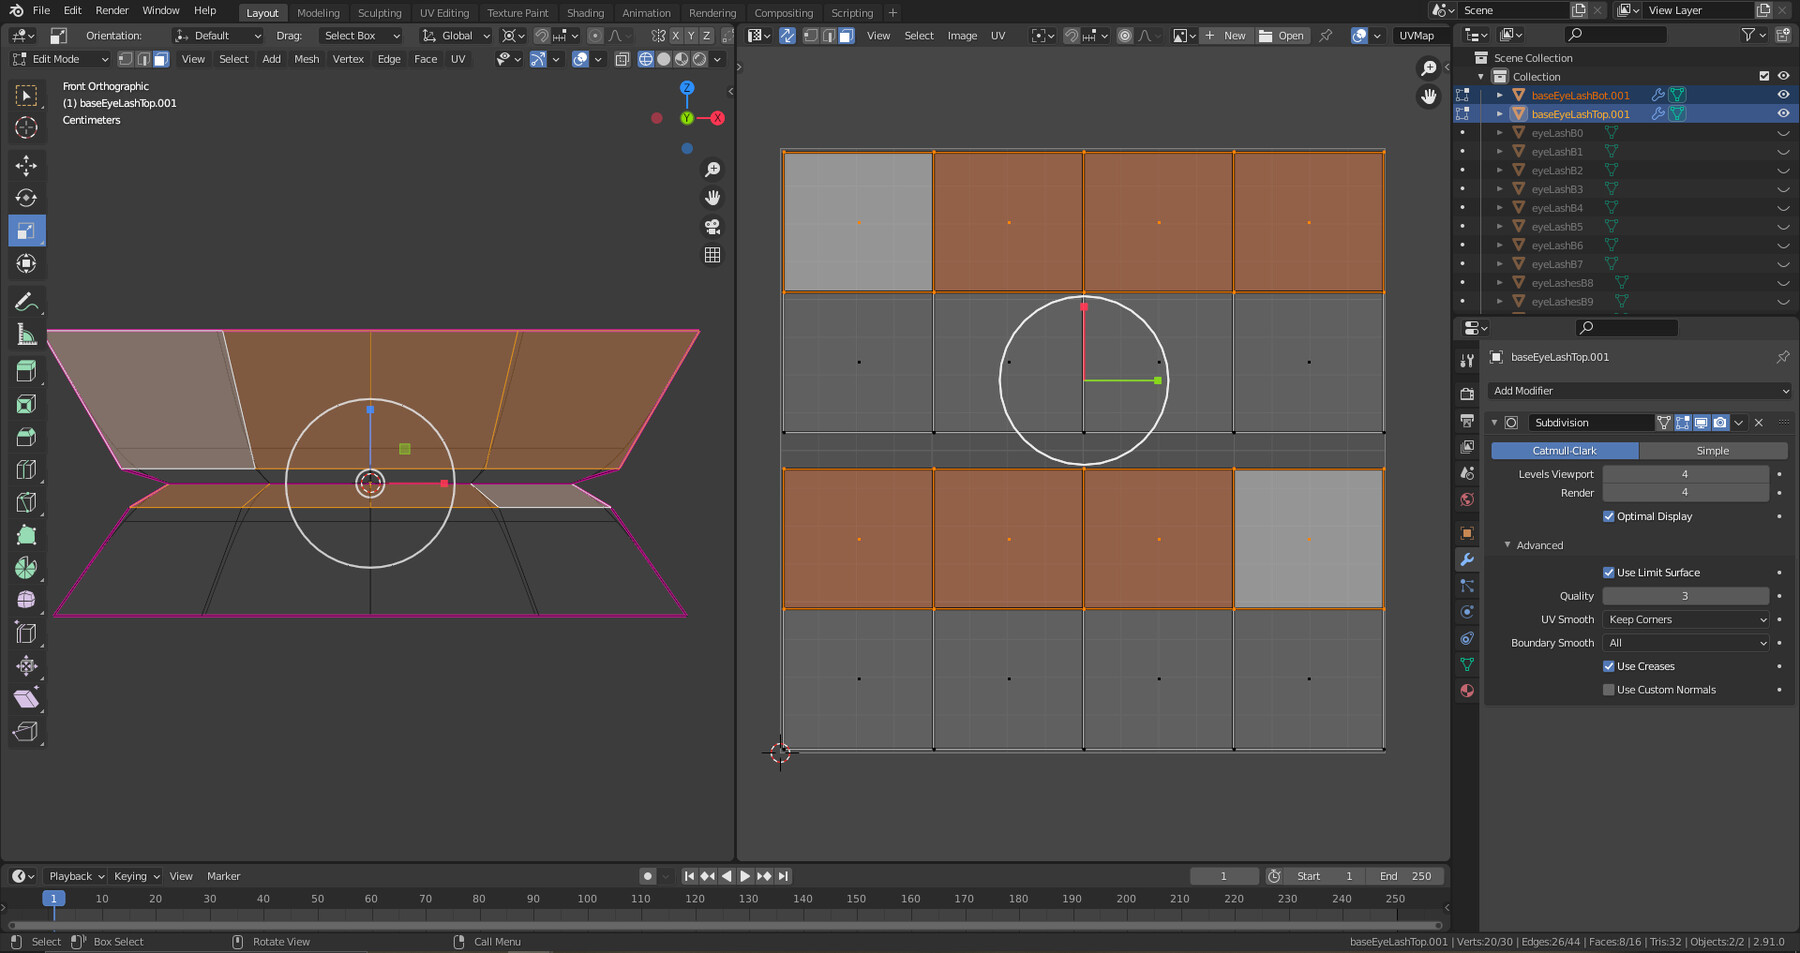Toggle Use Limit Surface checkbox
1800x953 pixels.
pyautogui.click(x=1608, y=573)
